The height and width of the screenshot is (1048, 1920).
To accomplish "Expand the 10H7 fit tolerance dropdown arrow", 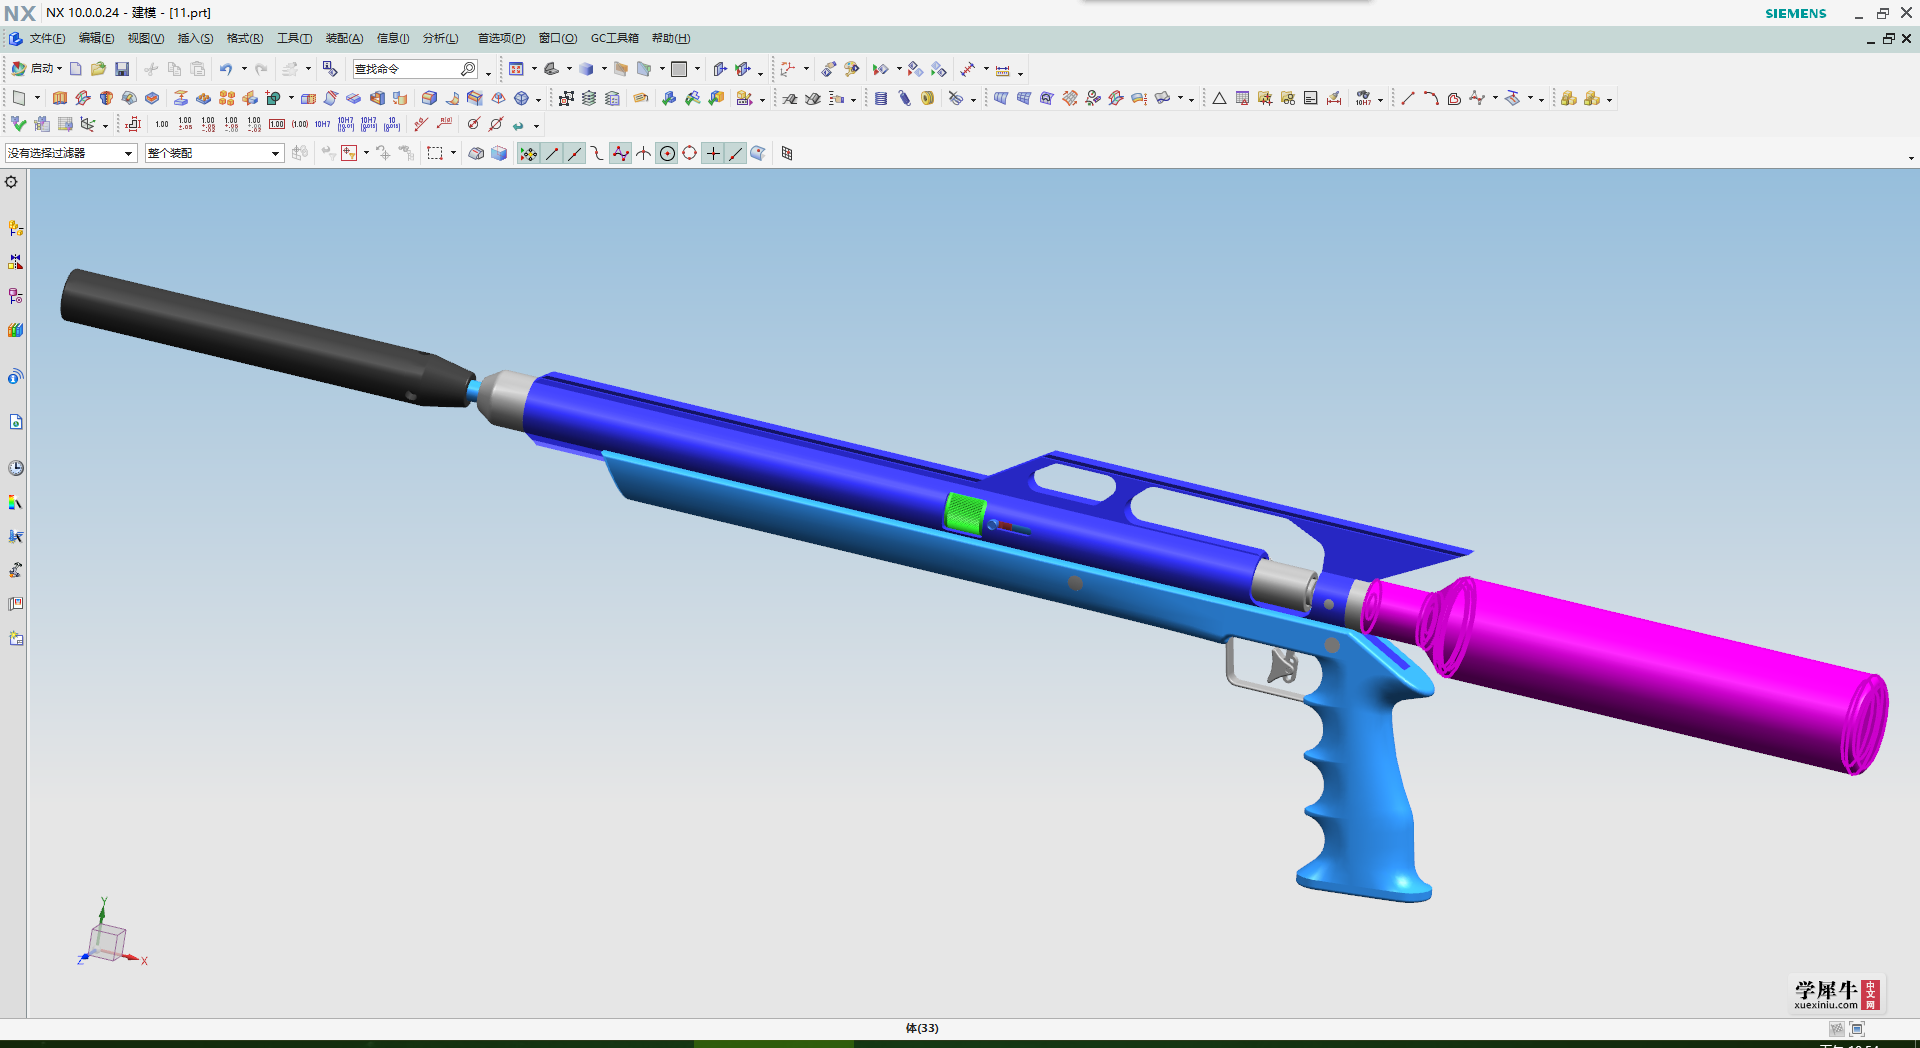I will point(1380,99).
